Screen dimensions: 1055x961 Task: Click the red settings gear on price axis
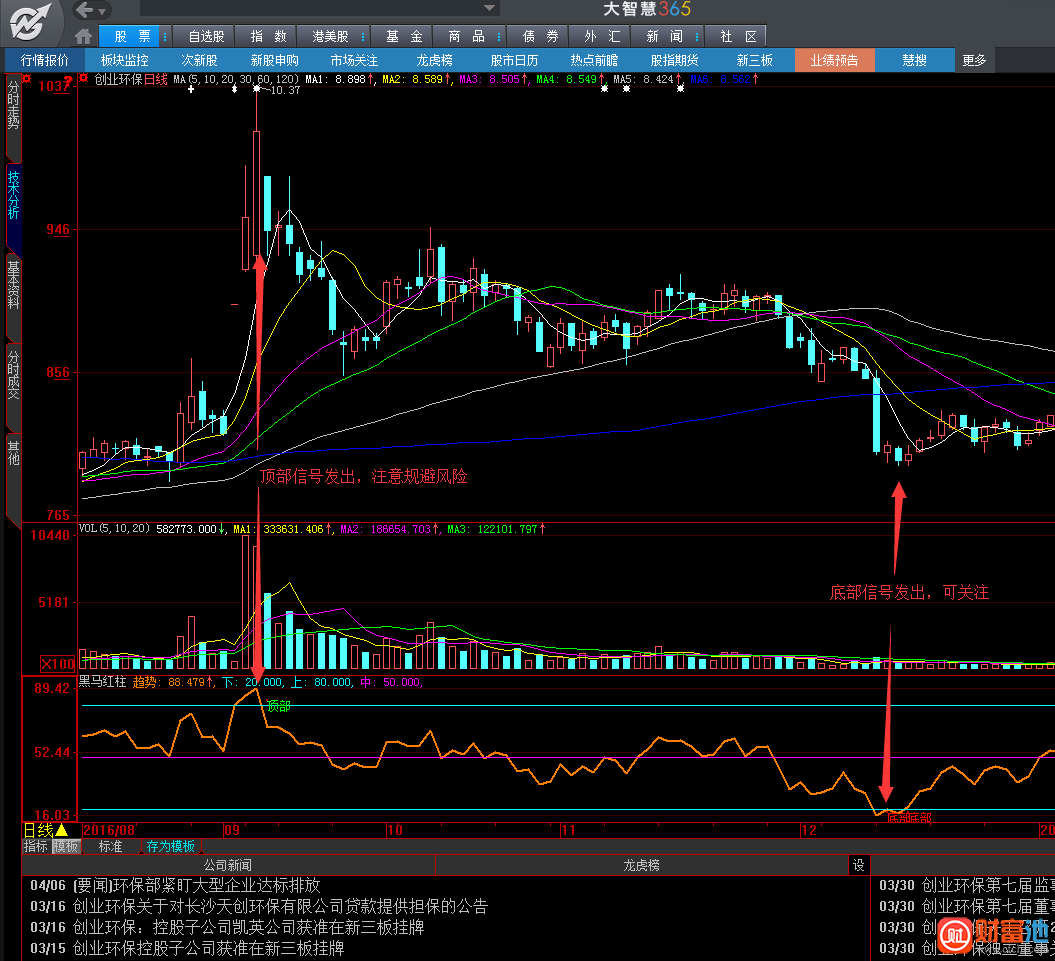pyautogui.click(x=27, y=79)
